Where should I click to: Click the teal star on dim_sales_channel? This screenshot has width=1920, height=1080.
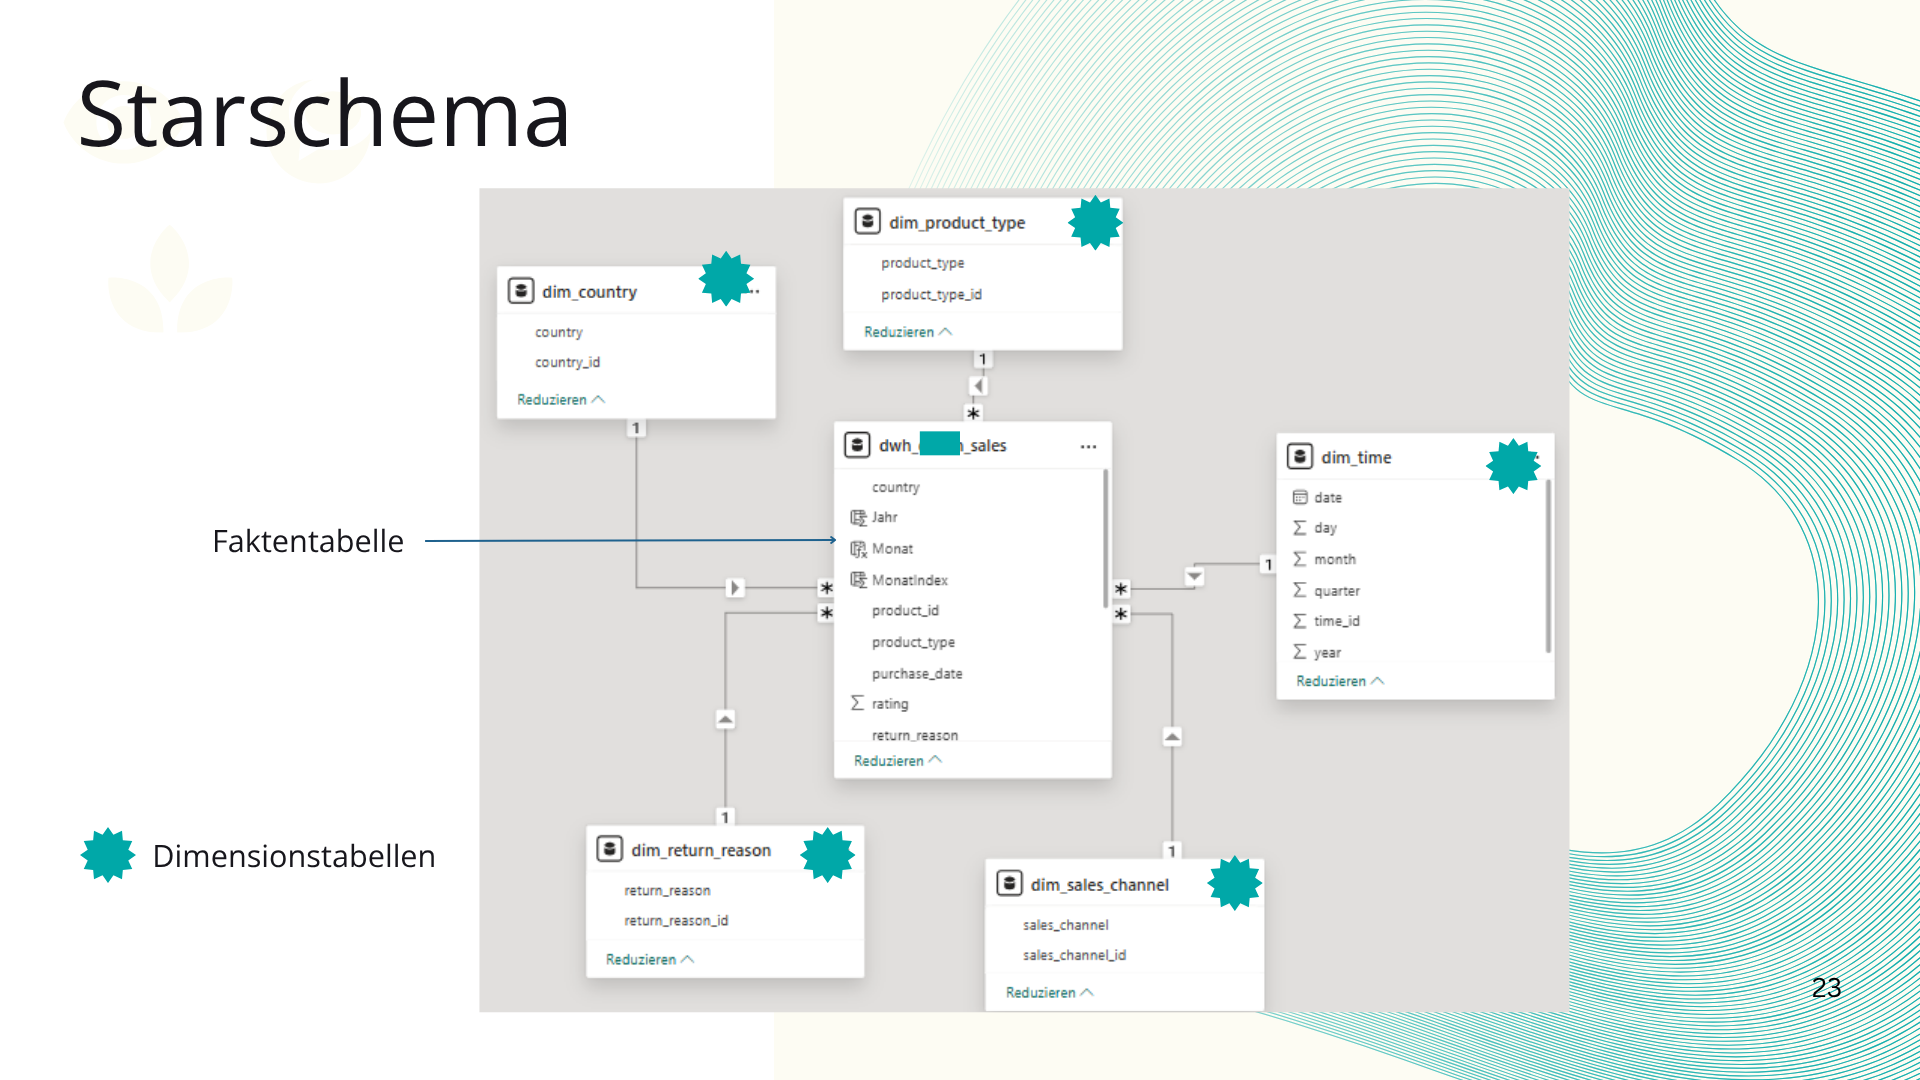coord(1234,882)
